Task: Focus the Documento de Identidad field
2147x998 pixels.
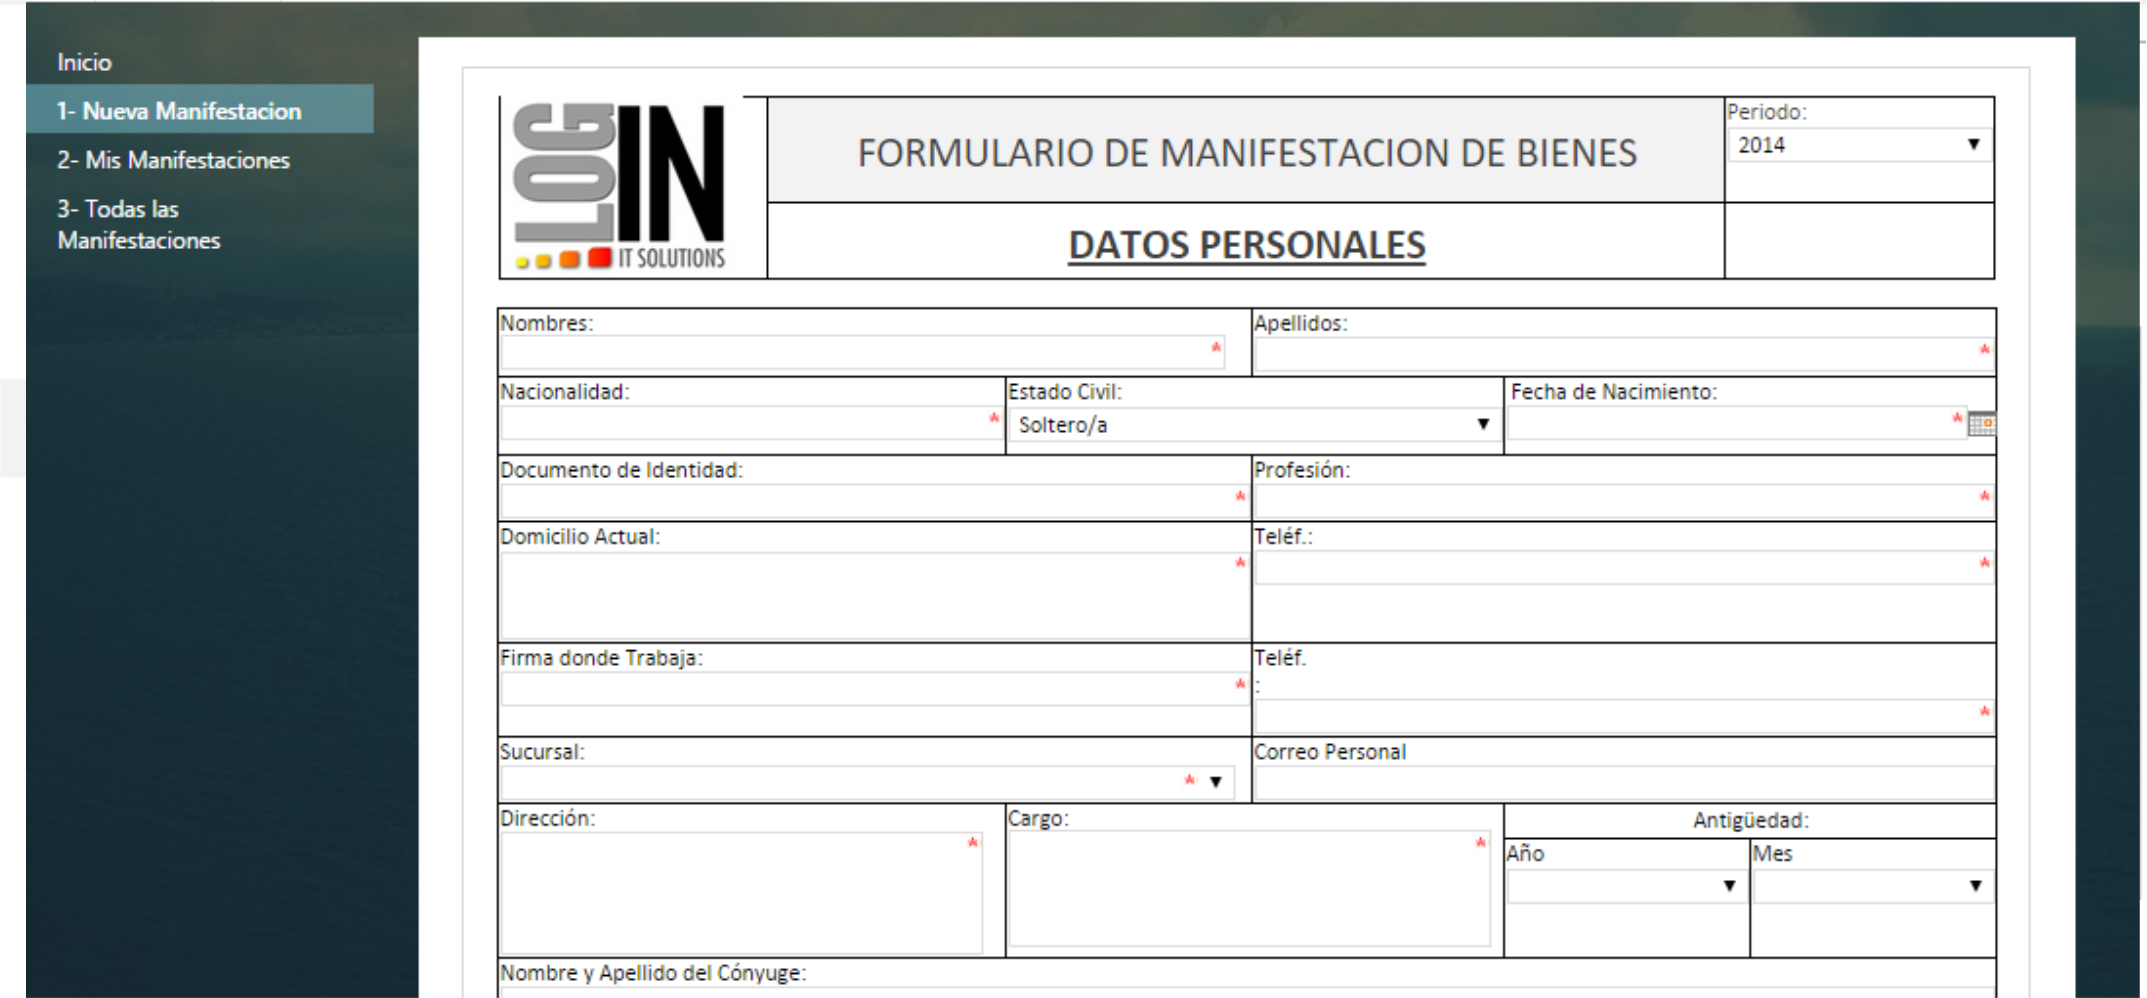Action: 874,501
